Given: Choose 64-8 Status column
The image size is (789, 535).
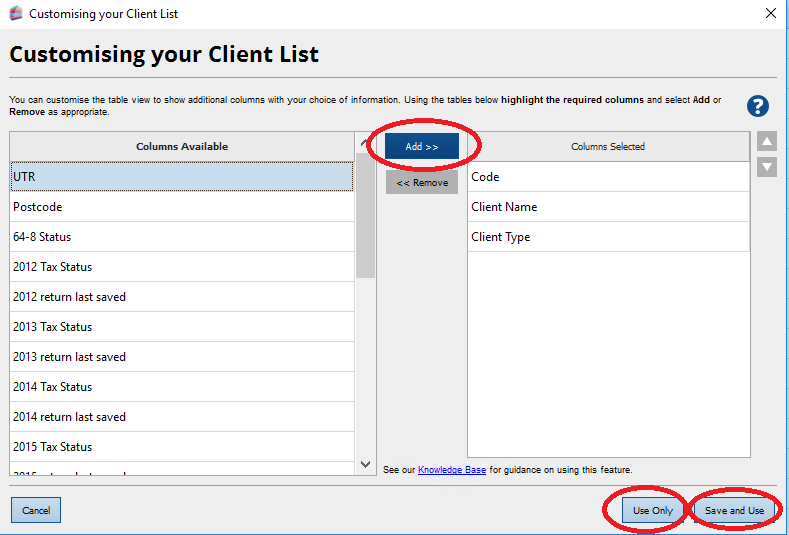Looking at the screenshot, I should tap(181, 237).
